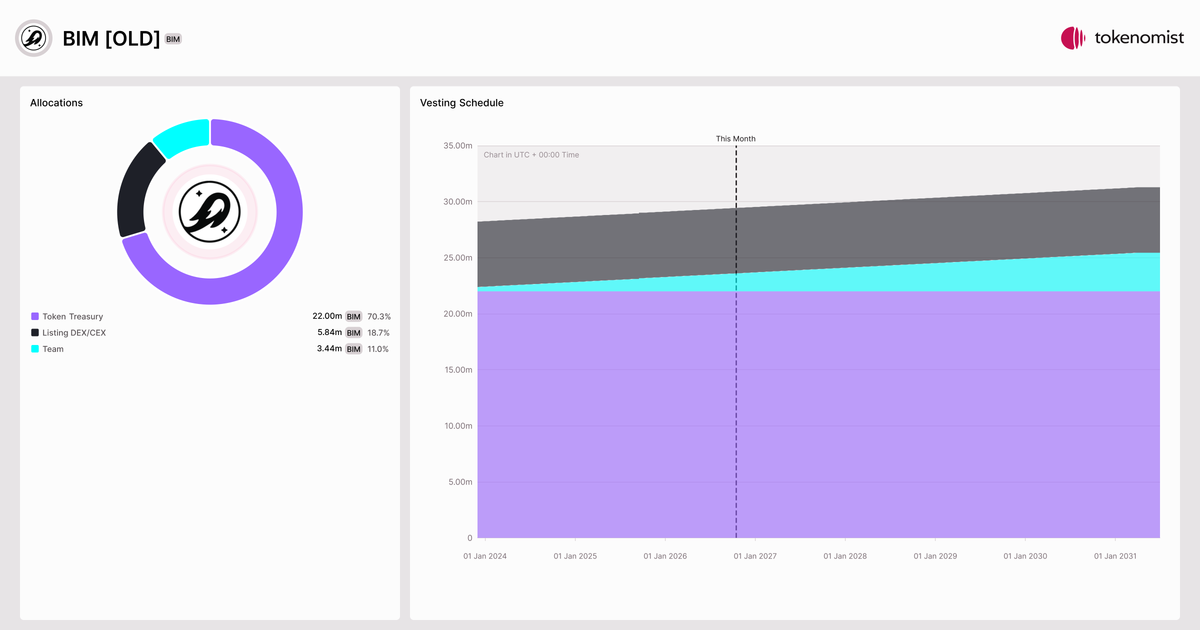This screenshot has height=630, width=1200.
Task: Click the 30.00m y-axis label
Action: 456,202
